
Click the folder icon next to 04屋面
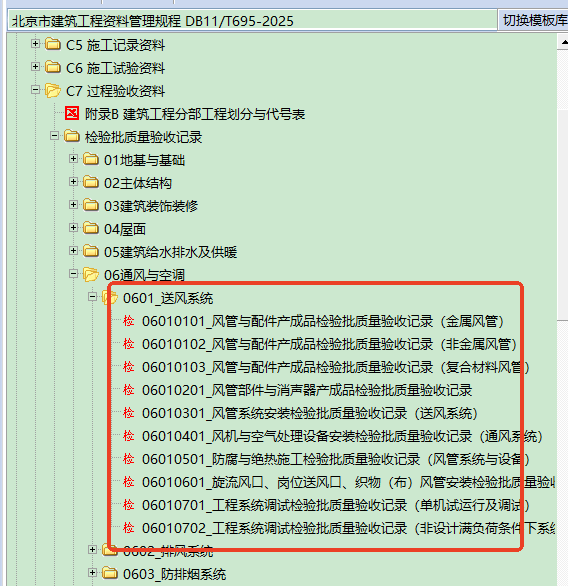(91, 228)
